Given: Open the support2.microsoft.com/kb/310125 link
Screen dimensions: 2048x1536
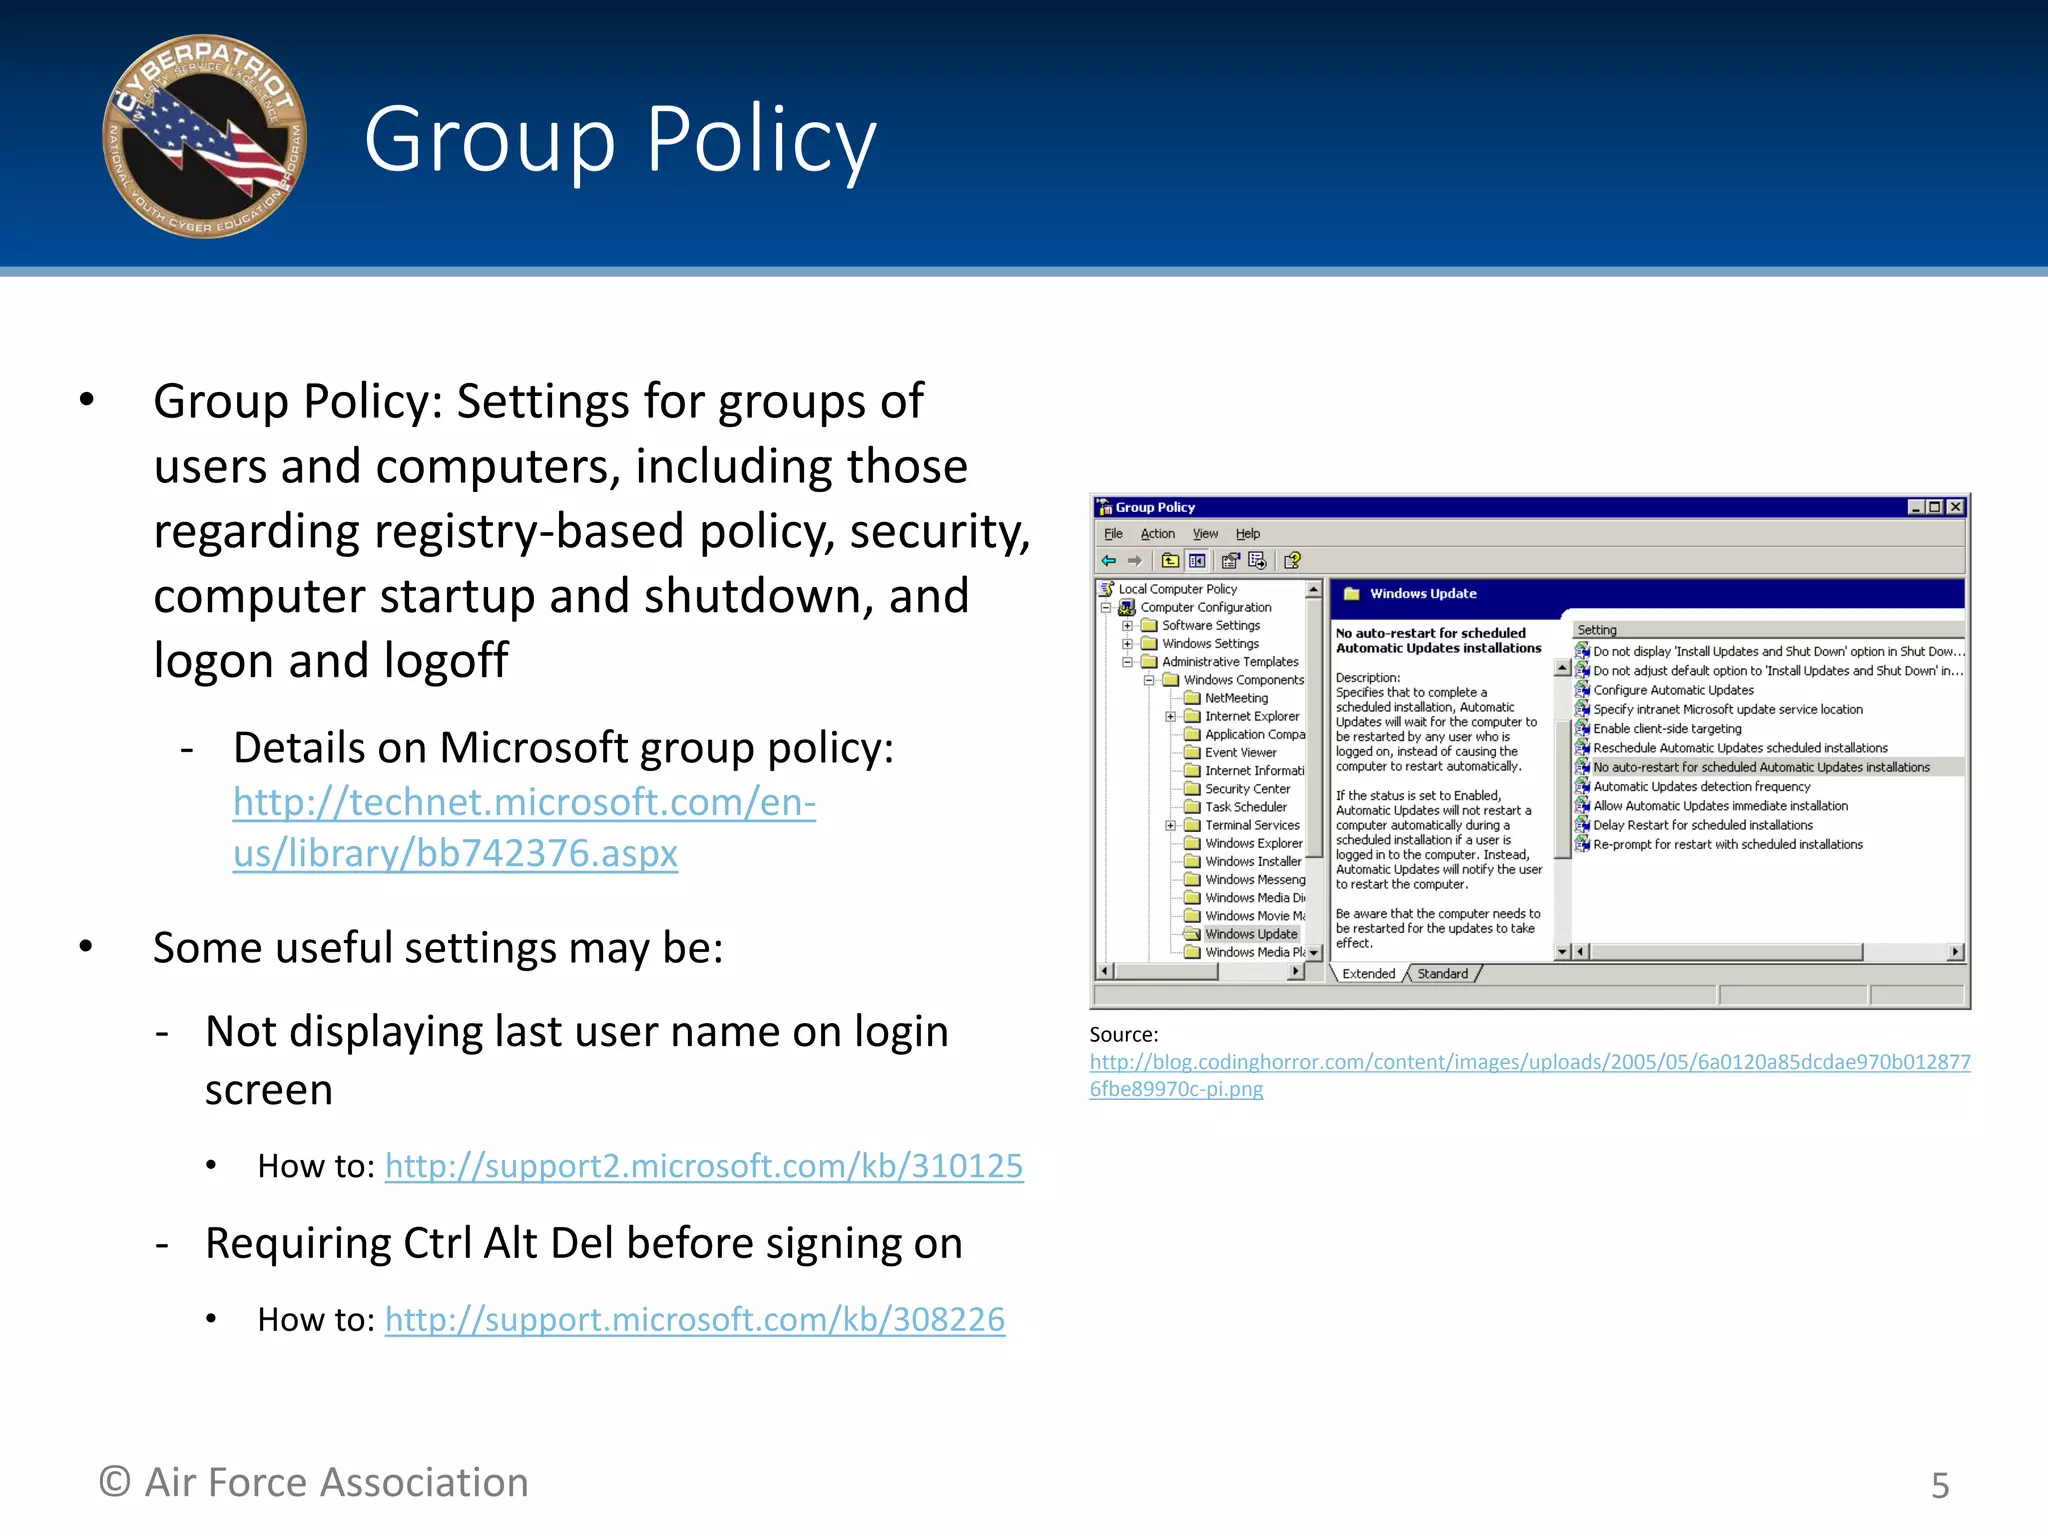Looking at the screenshot, I should pyautogui.click(x=704, y=1166).
